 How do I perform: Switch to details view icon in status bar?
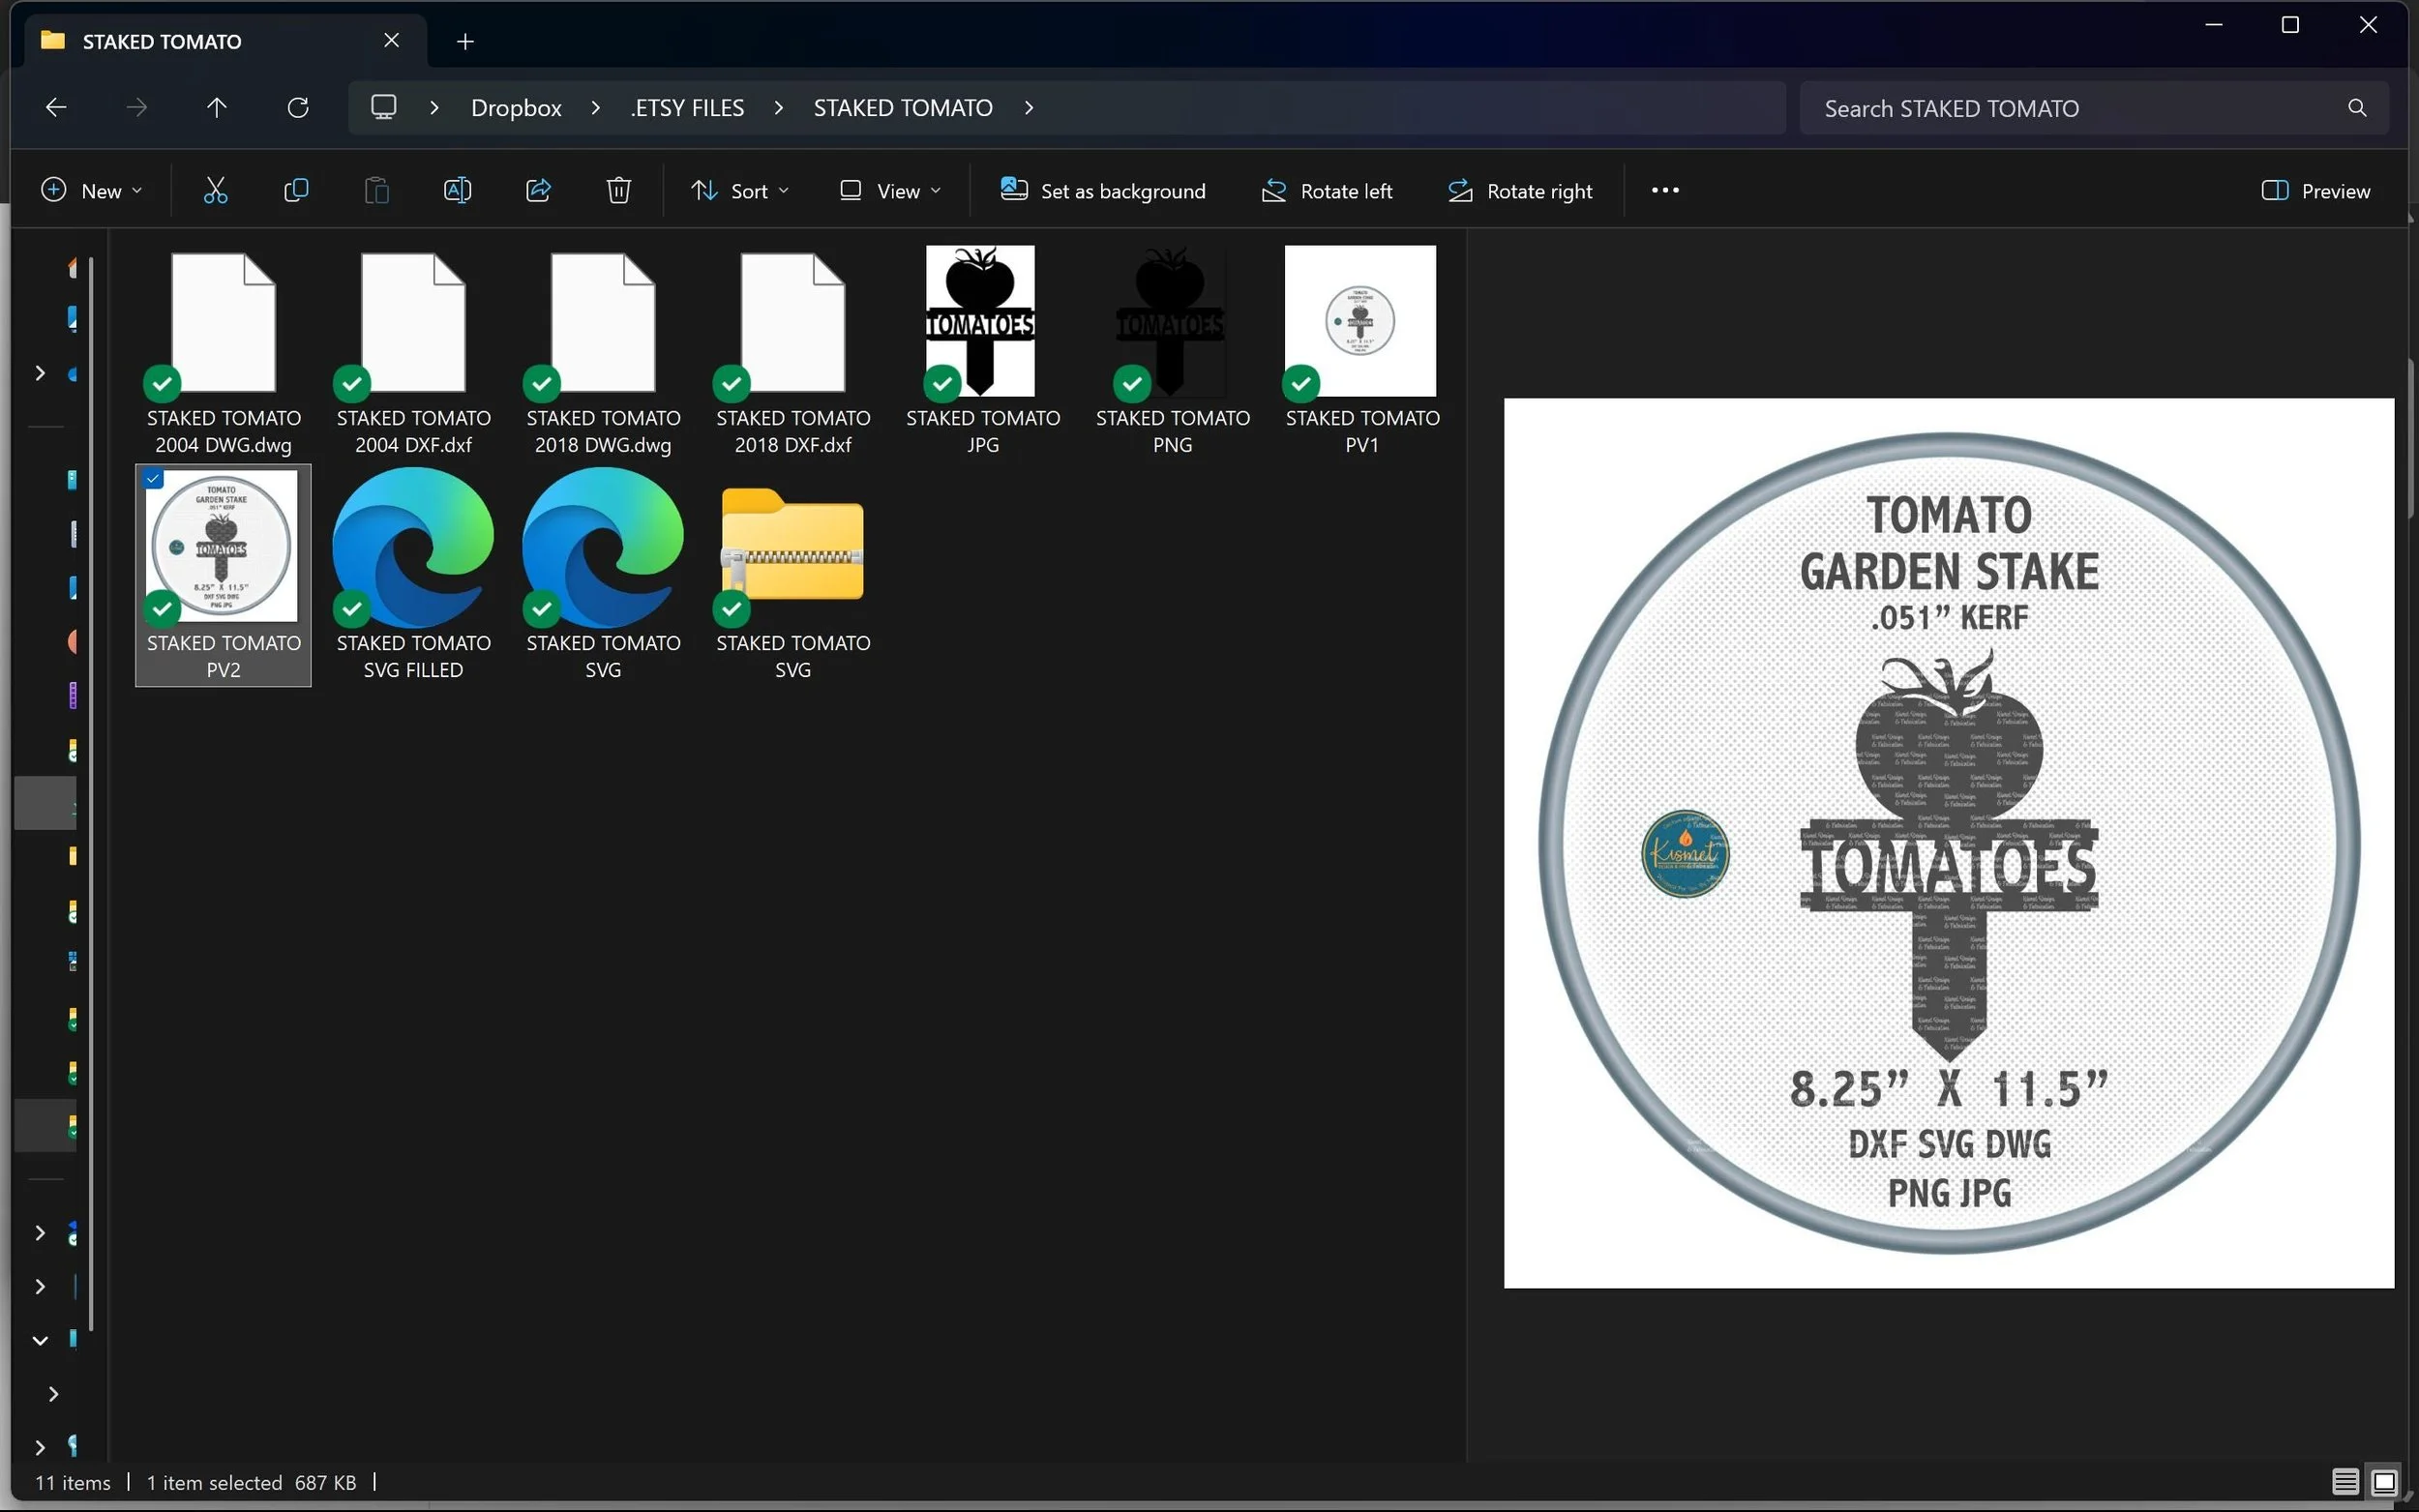[x=2345, y=1481]
